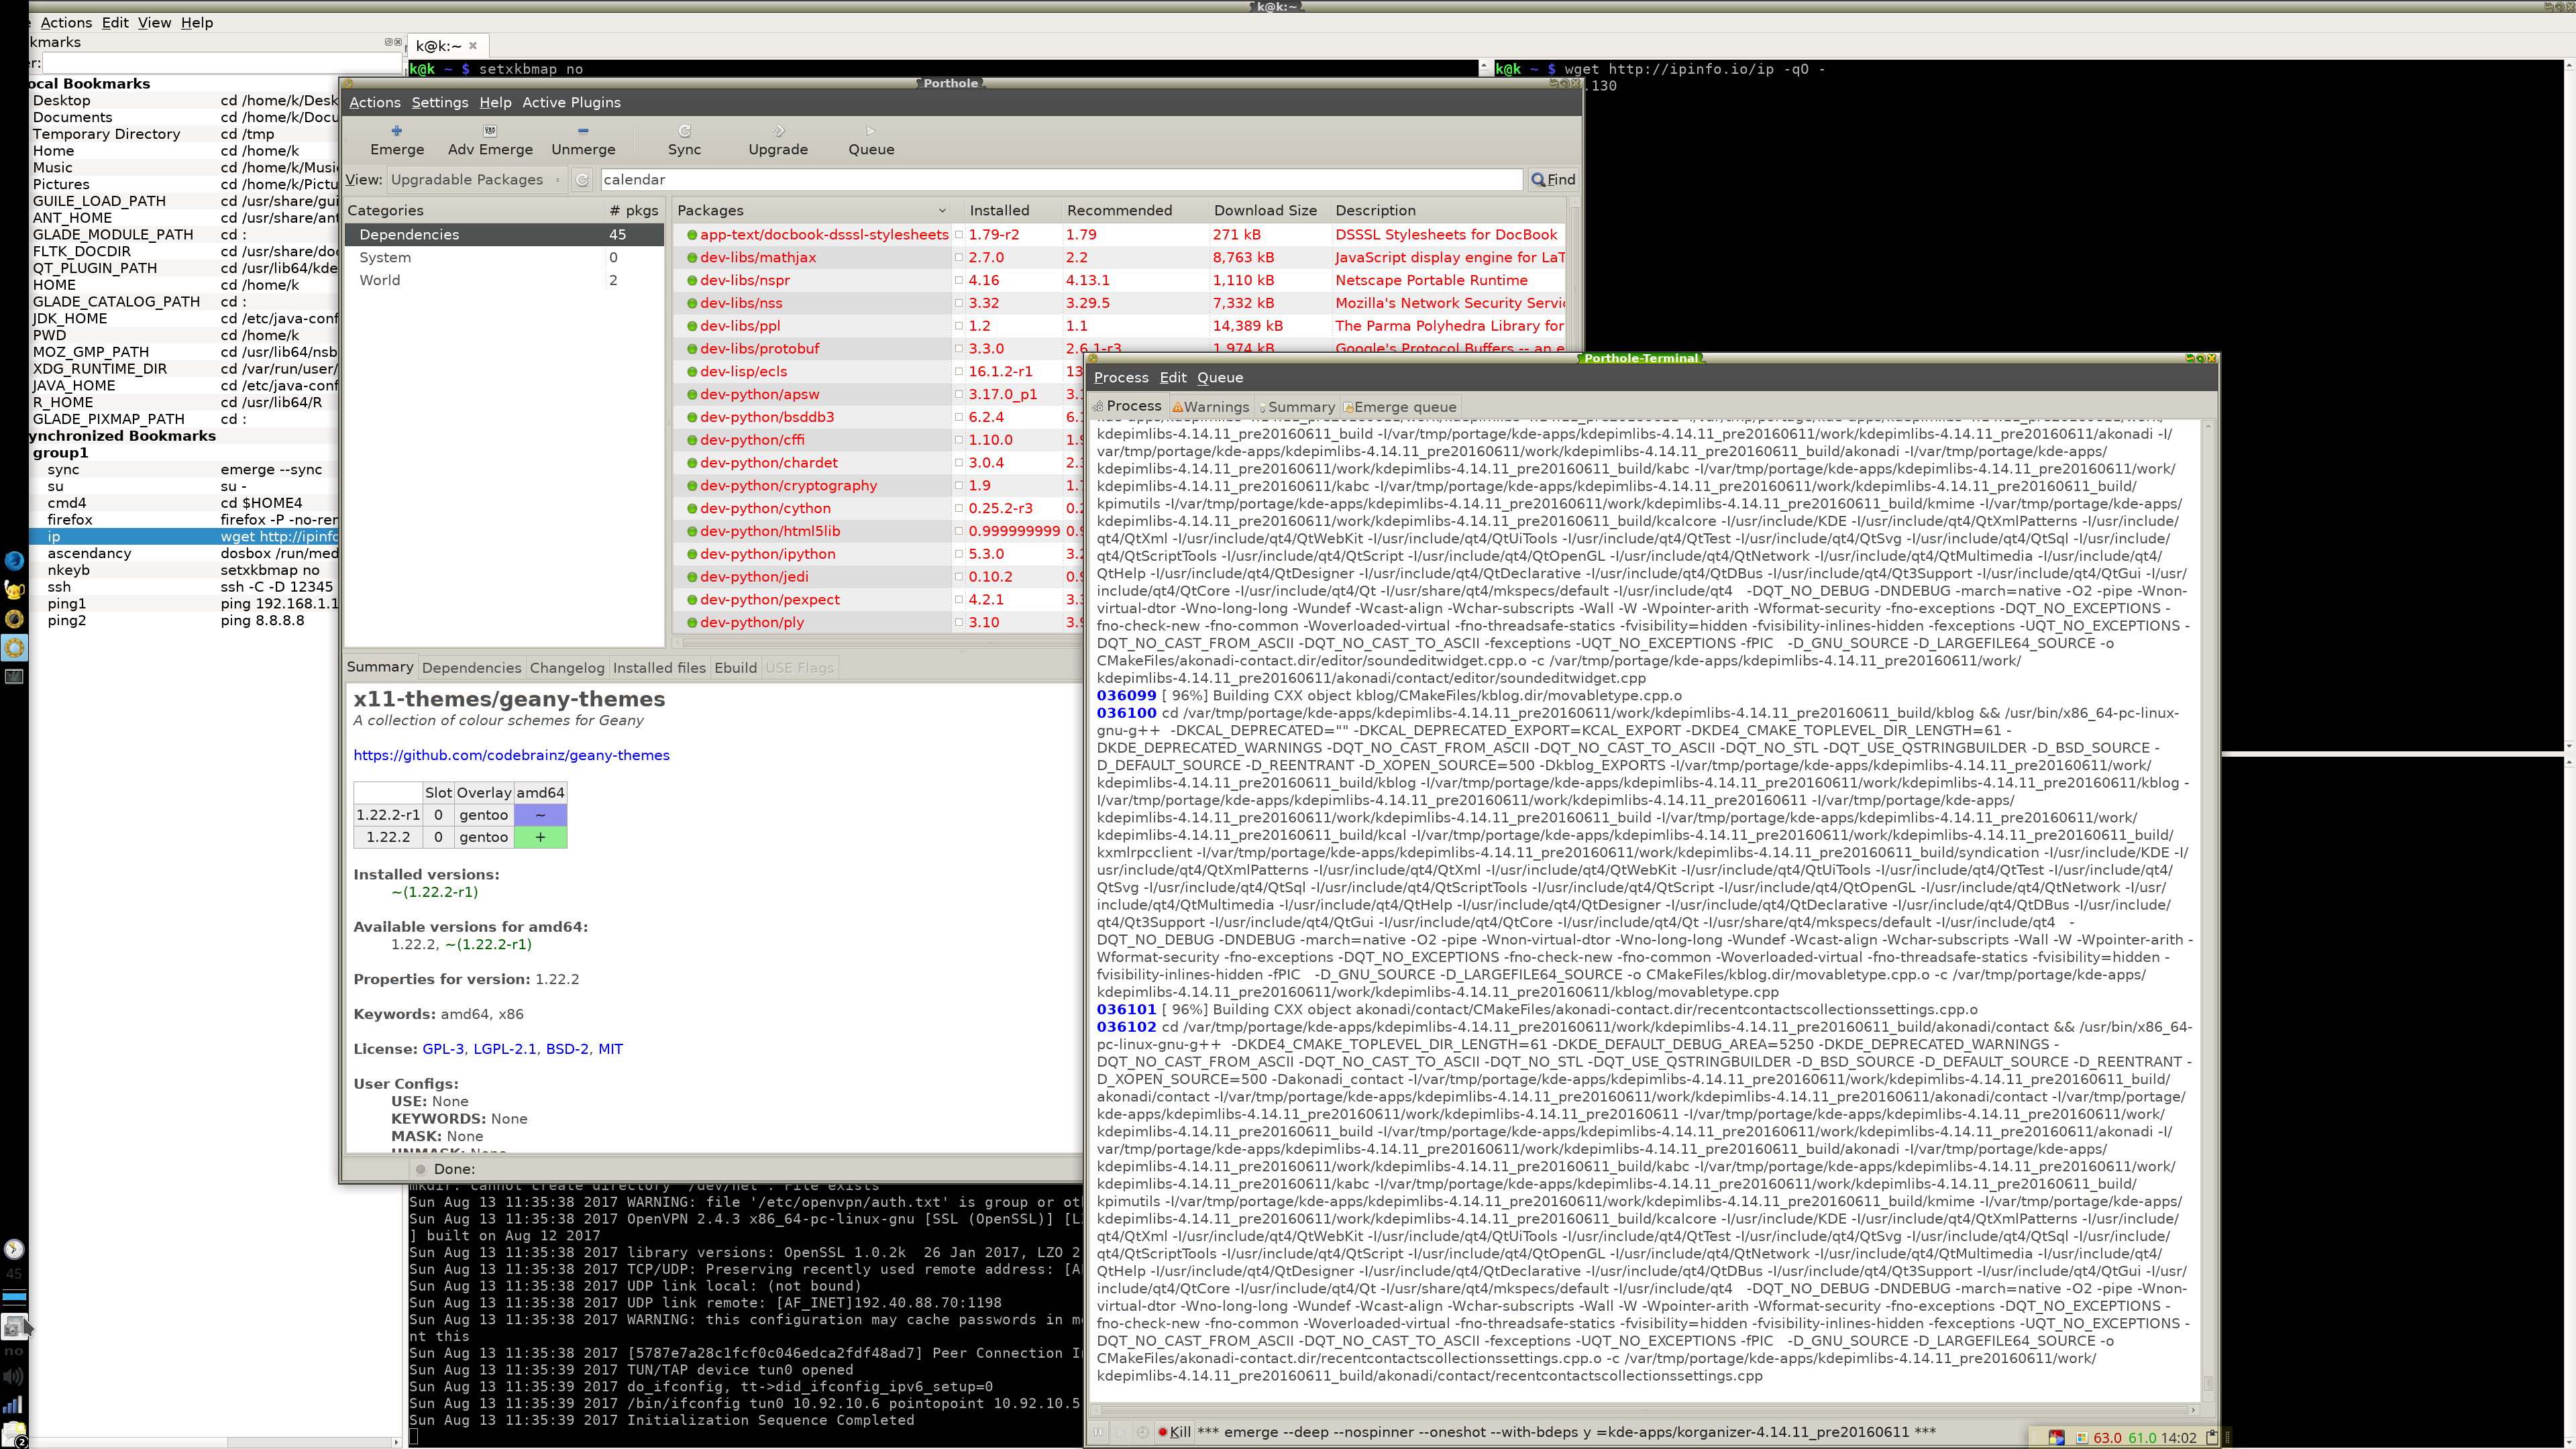Click the Emerge toolbar button in Porthole
2576x1449 pixels.
click(x=397, y=140)
